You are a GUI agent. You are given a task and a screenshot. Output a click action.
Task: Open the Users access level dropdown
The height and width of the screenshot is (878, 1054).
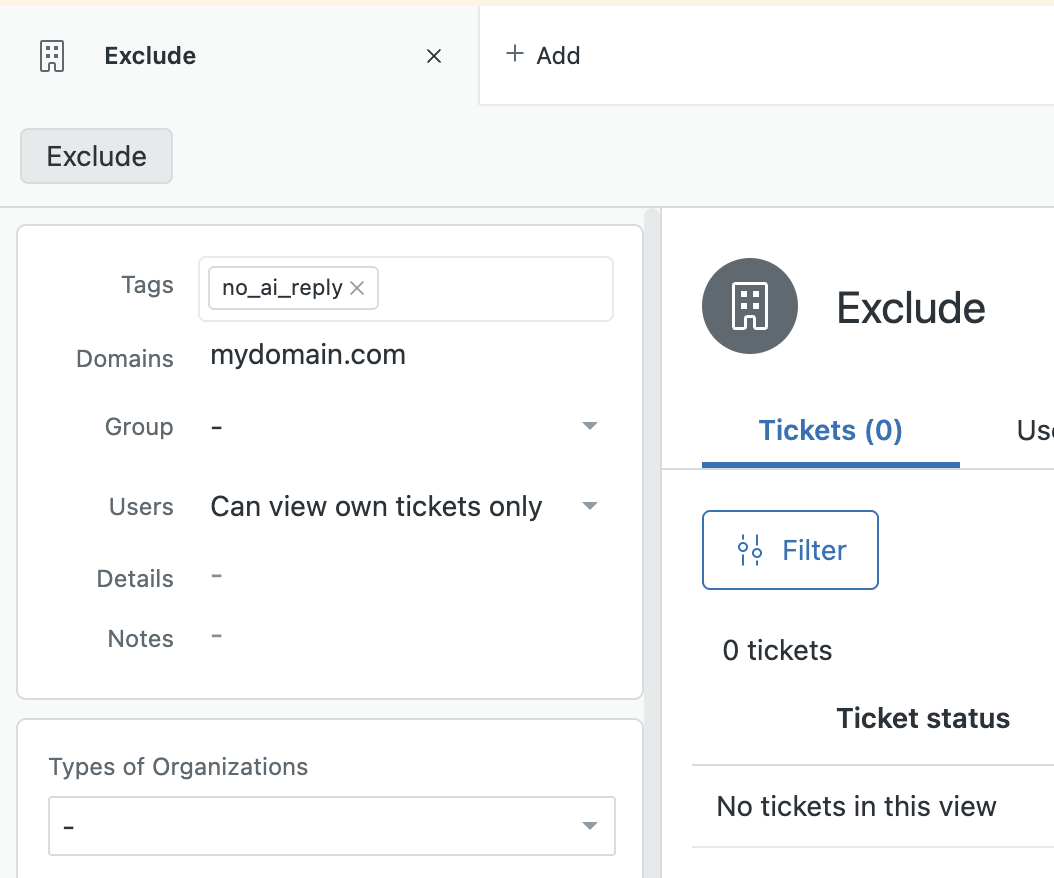pyautogui.click(x=589, y=506)
